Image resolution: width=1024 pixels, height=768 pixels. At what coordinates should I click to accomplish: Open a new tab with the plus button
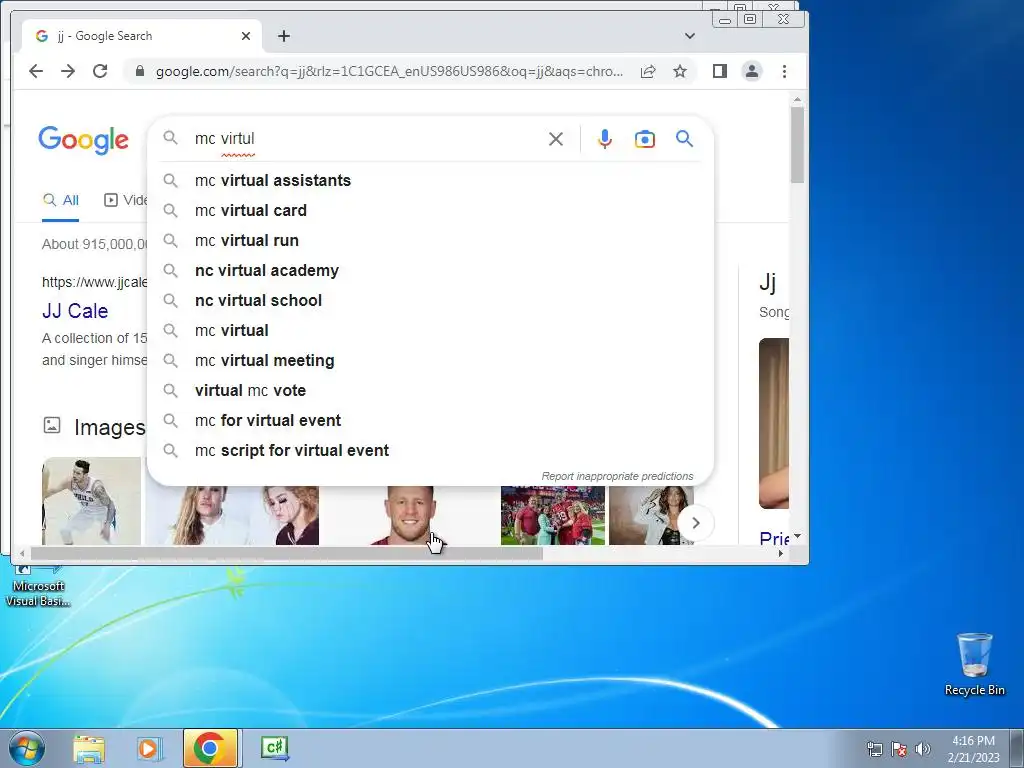(x=283, y=36)
